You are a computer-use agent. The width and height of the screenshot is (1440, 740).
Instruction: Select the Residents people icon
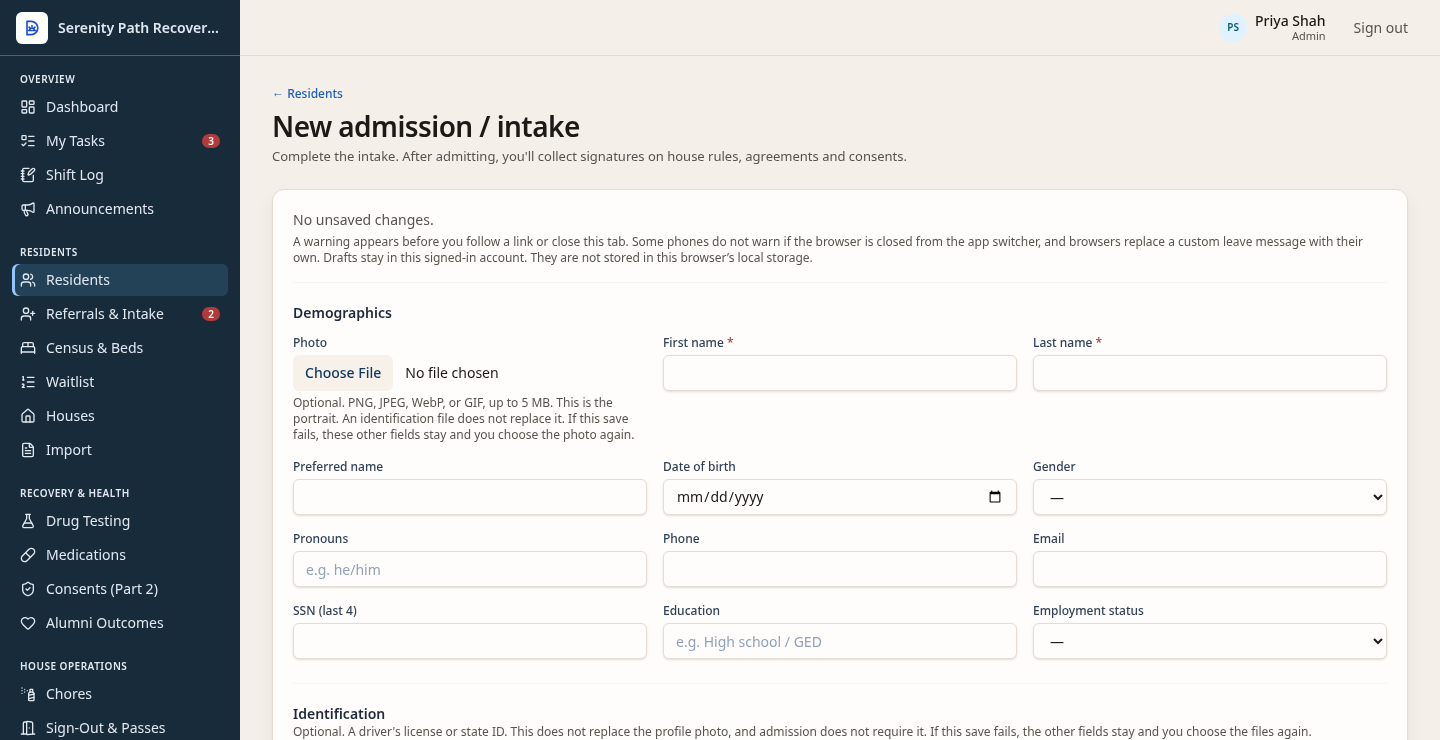pos(28,280)
